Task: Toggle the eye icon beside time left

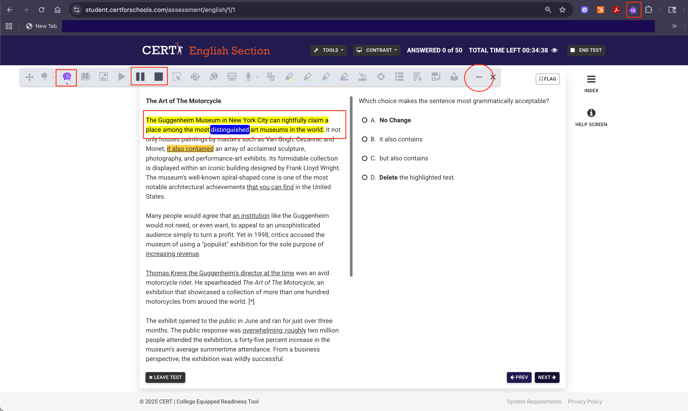Action: coord(555,50)
